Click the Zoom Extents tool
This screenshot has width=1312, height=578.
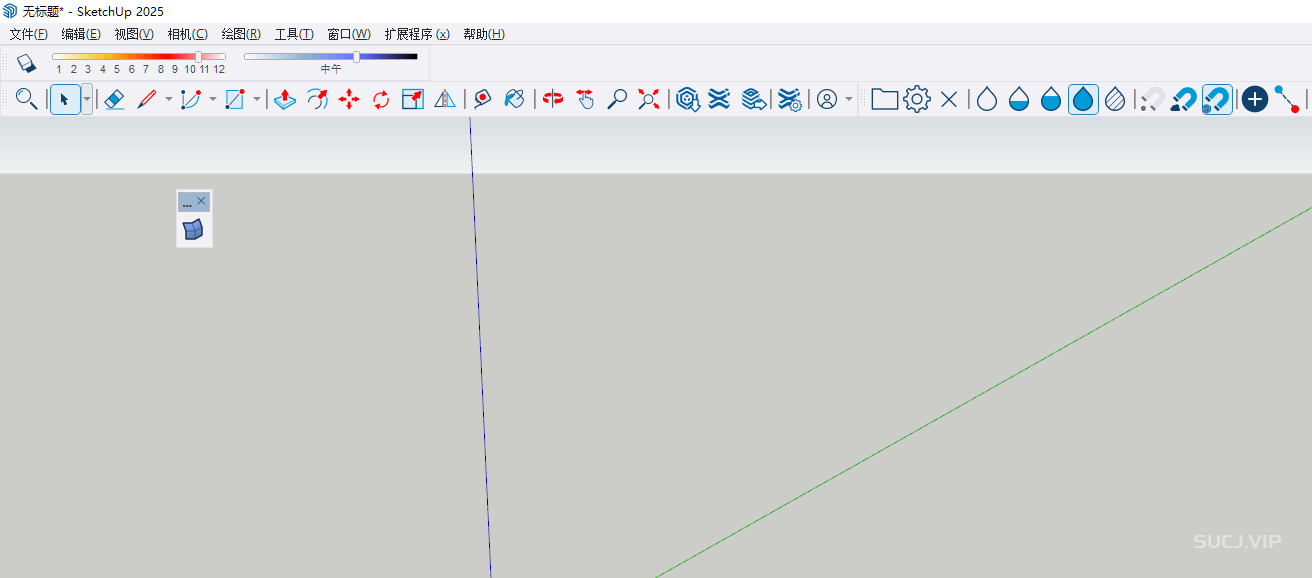click(649, 99)
